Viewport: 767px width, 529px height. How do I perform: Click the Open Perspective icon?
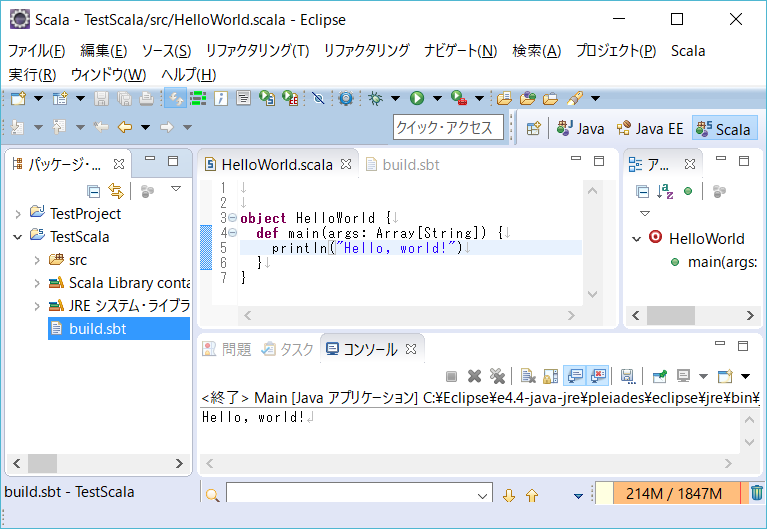pos(534,129)
